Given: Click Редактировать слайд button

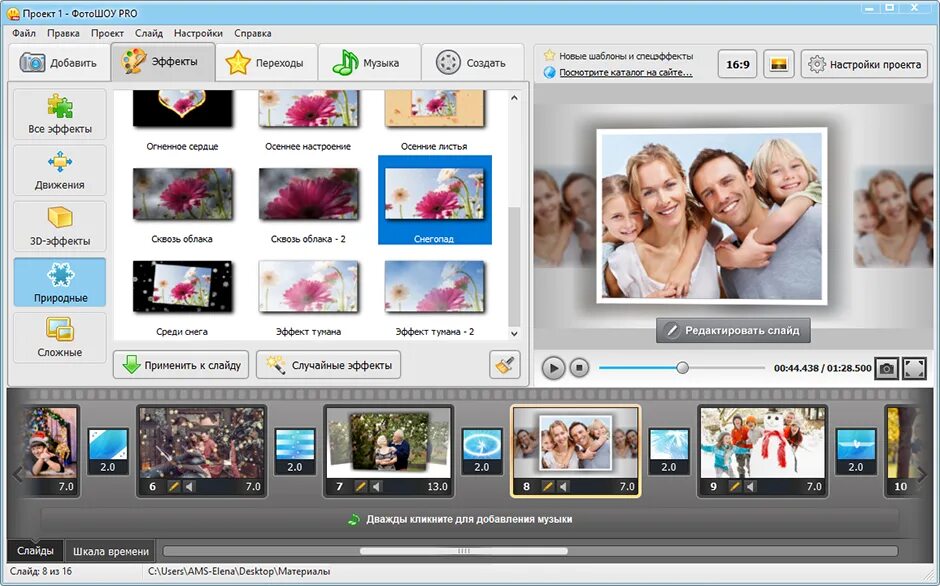Looking at the screenshot, I should tap(733, 330).
